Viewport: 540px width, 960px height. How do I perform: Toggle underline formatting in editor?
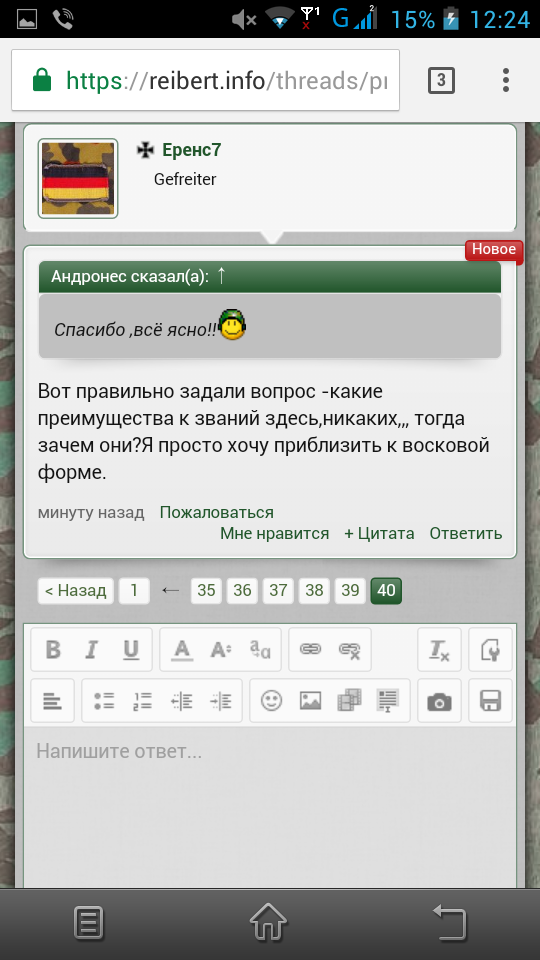[x=131, y=650]
